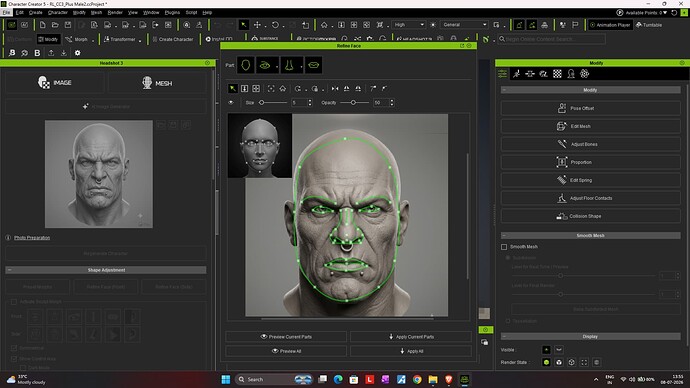690x388 pixels.
Task: Switch to the MESH tab in Headshot
Action: 157,83
